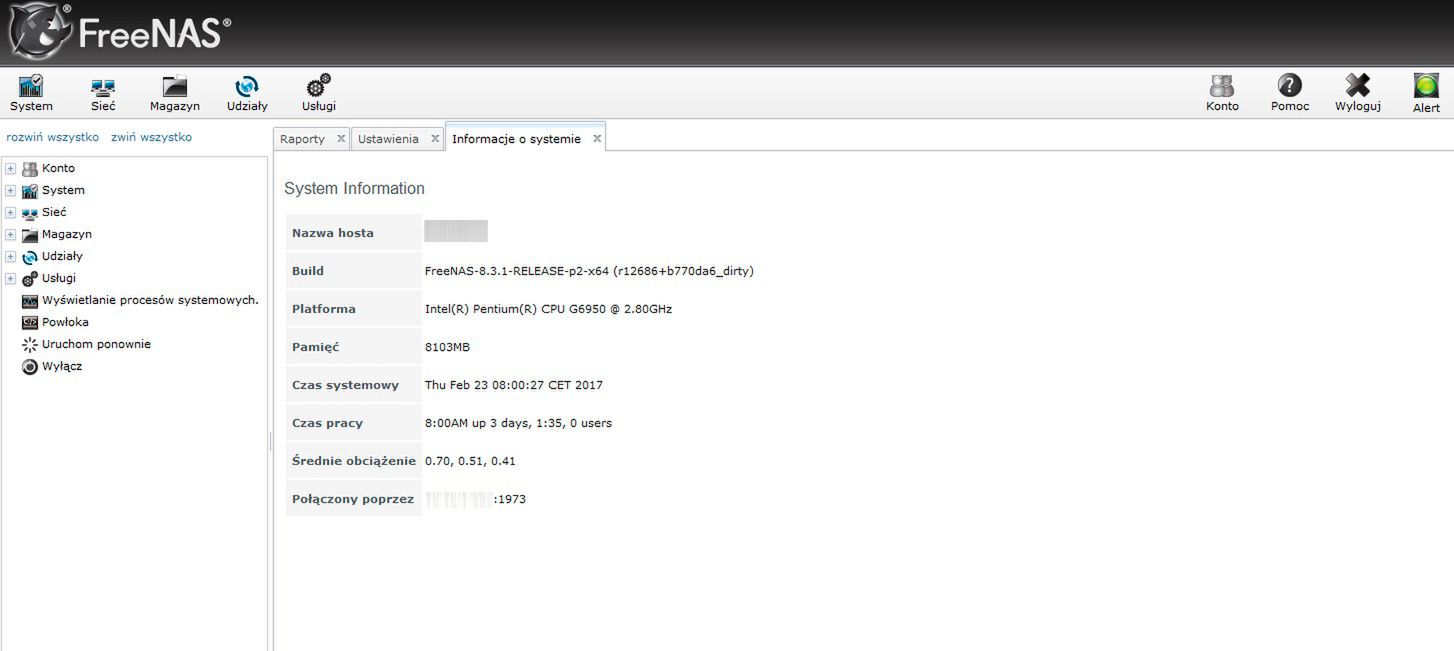Image resolution: width=1454 pixels, height=651 pixels.
Task: Close the Raporty tab
Action: (340, 139)
